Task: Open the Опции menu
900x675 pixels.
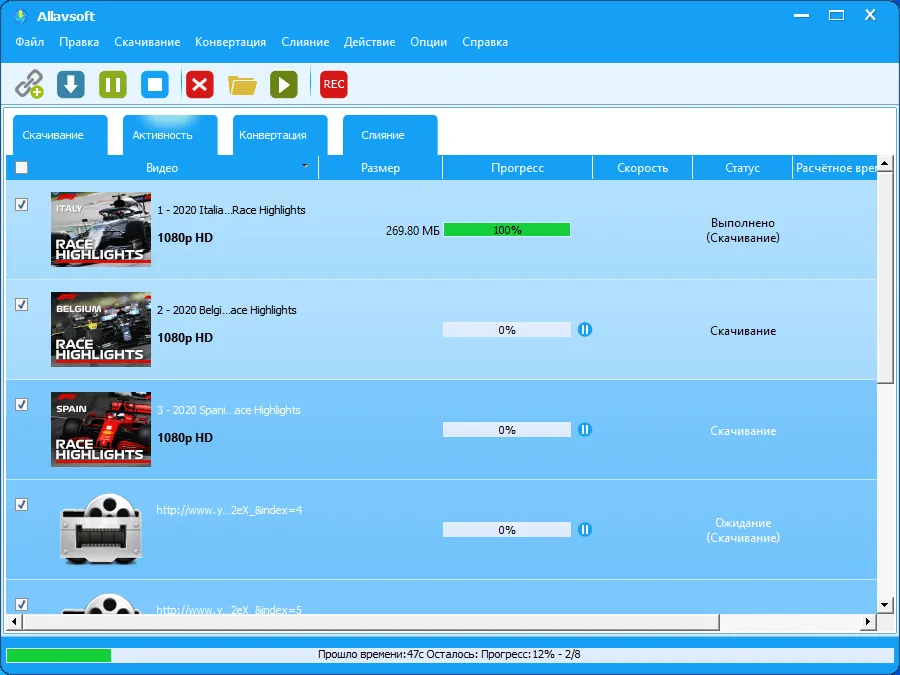Action: [x=429, y=42]
